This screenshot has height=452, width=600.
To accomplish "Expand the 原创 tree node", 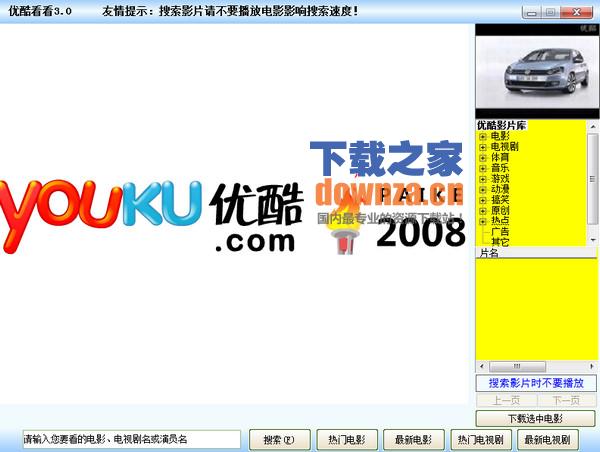I will pos(483,211).
